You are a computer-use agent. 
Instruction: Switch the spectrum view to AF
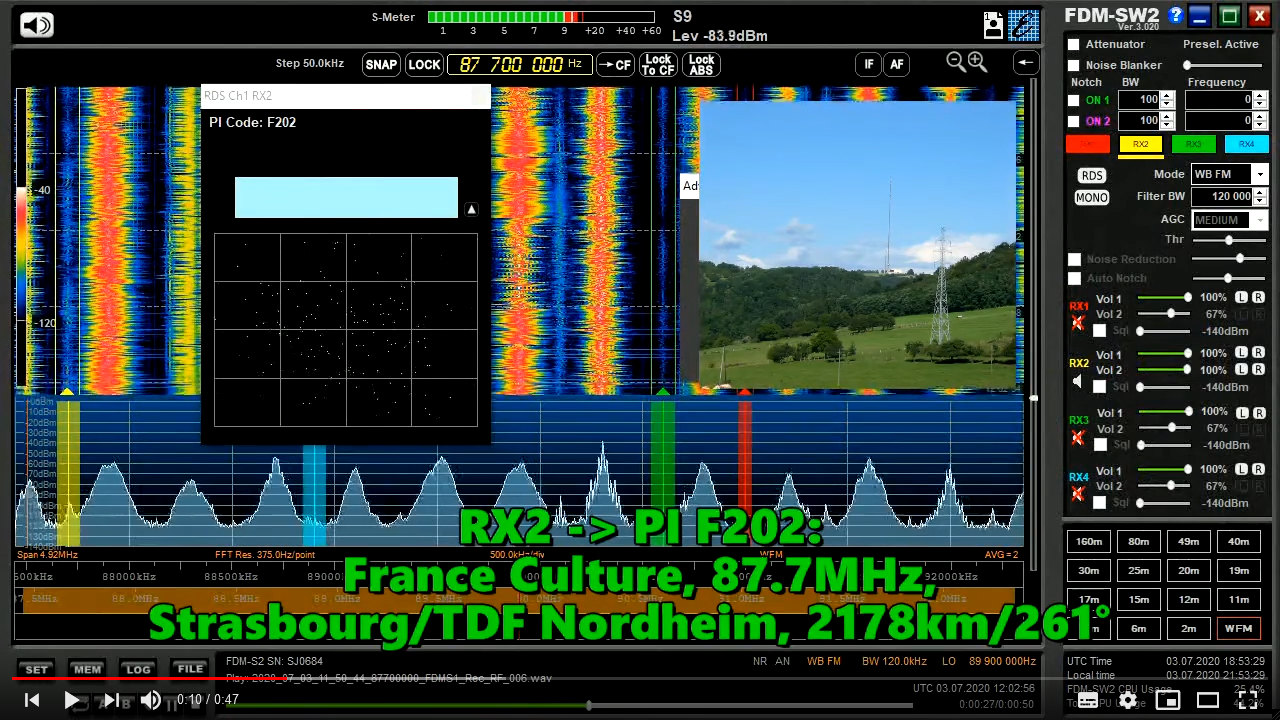coord(897,64)
